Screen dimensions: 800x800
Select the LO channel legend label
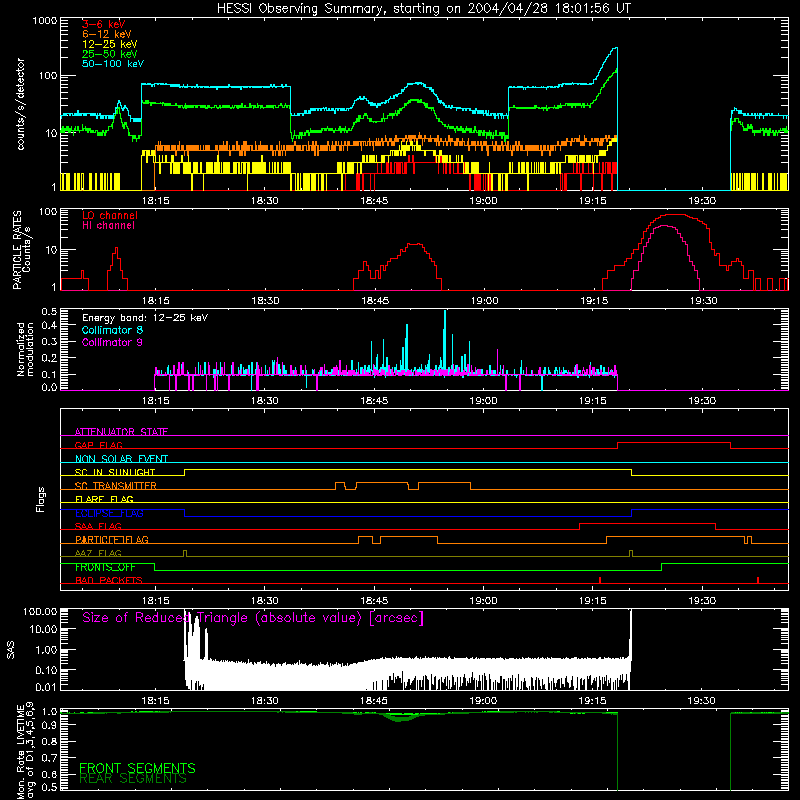(x=110, y=215)
